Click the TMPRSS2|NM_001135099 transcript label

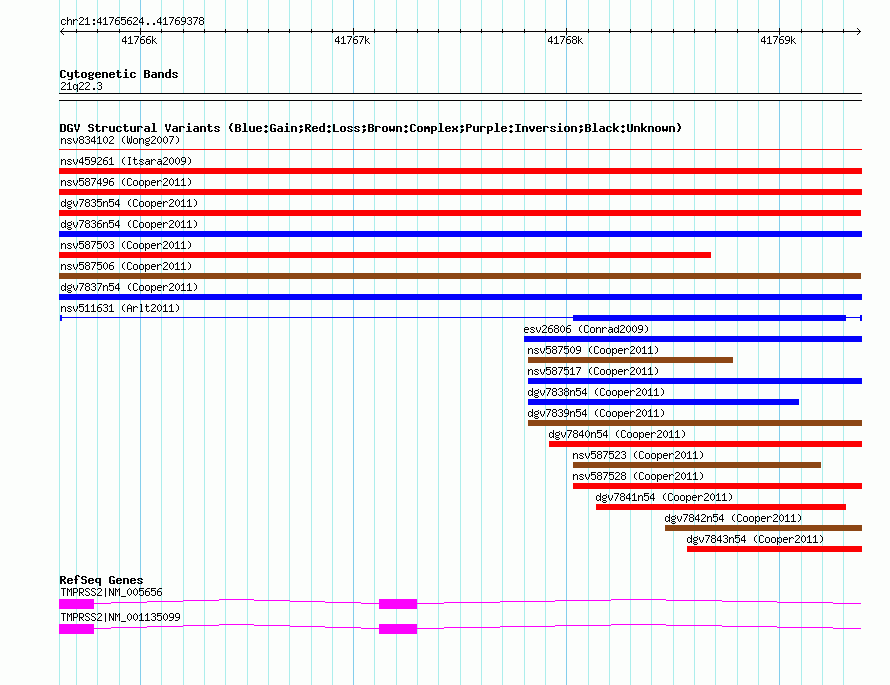(120, 617)
